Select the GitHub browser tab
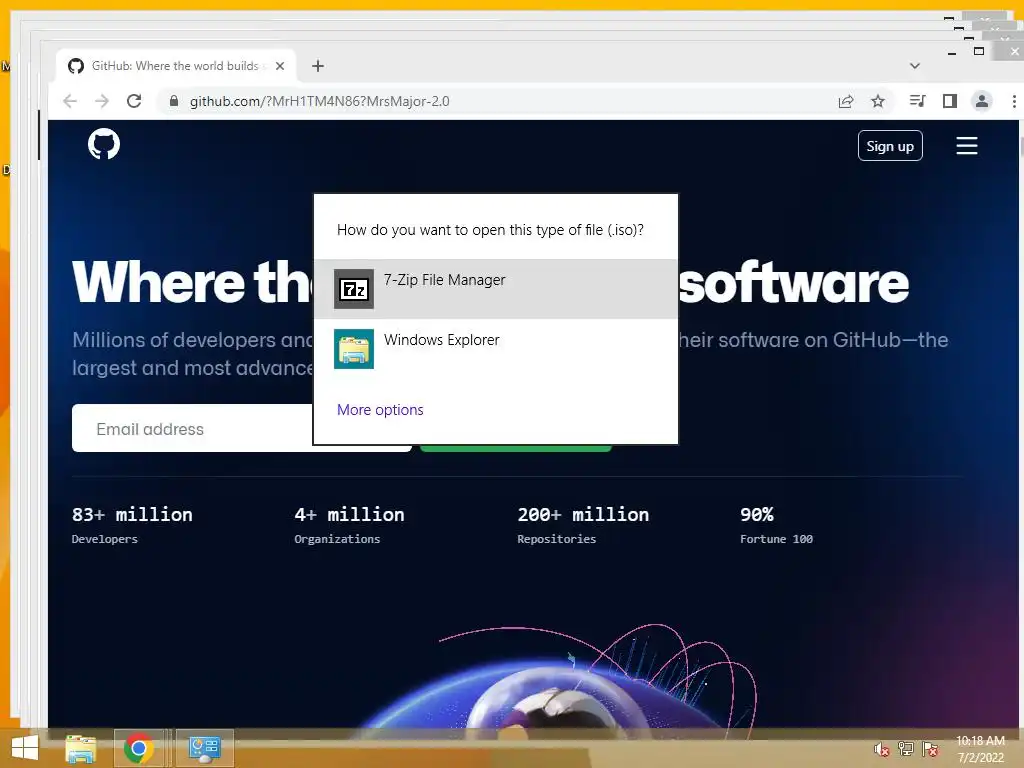Image resolution: width=1024 pixels, height=768 pixels. tap(176, 66)
